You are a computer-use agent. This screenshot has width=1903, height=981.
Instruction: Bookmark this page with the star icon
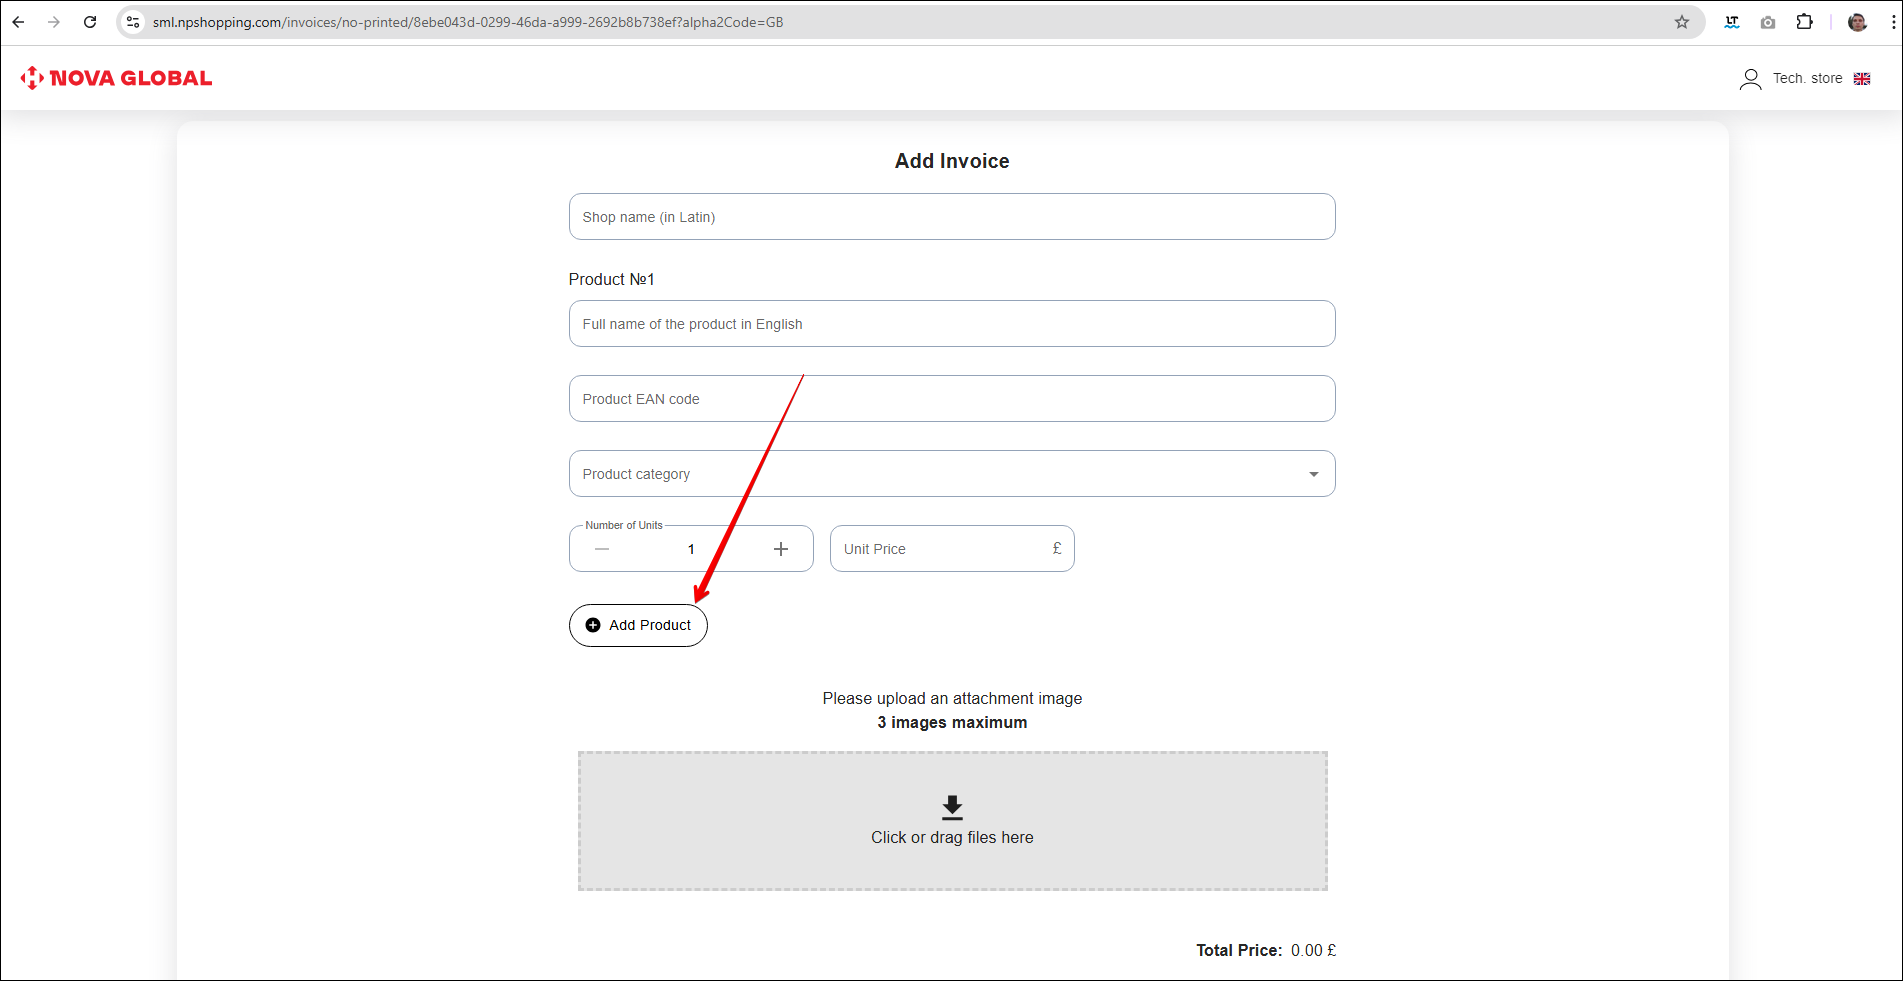tap(1682, 22)
